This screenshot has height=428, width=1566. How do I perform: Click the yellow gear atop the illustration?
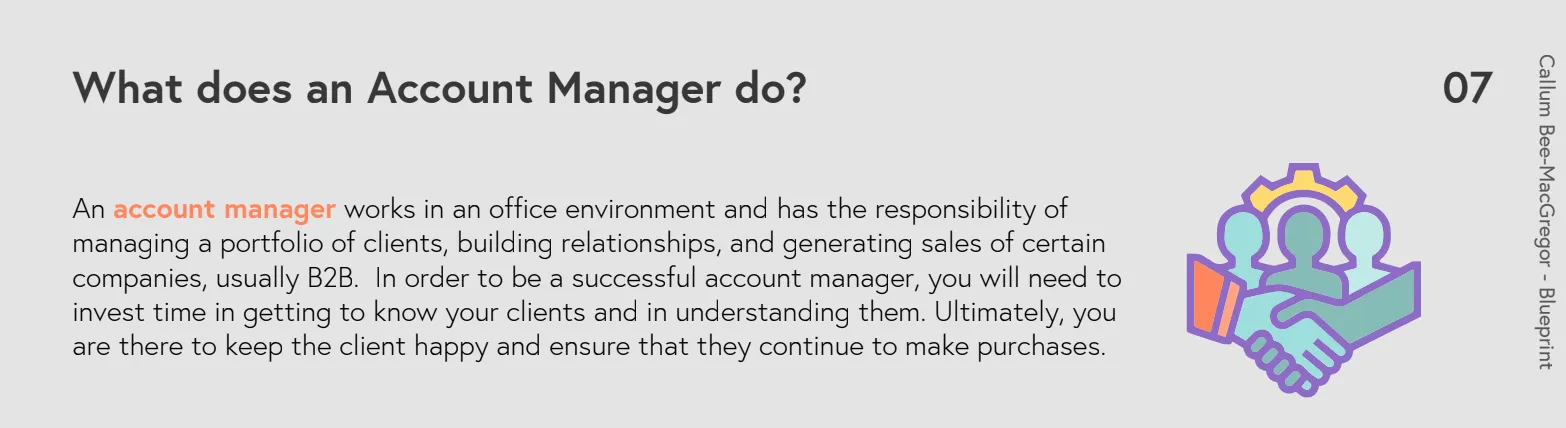(x=1304, y=183)
